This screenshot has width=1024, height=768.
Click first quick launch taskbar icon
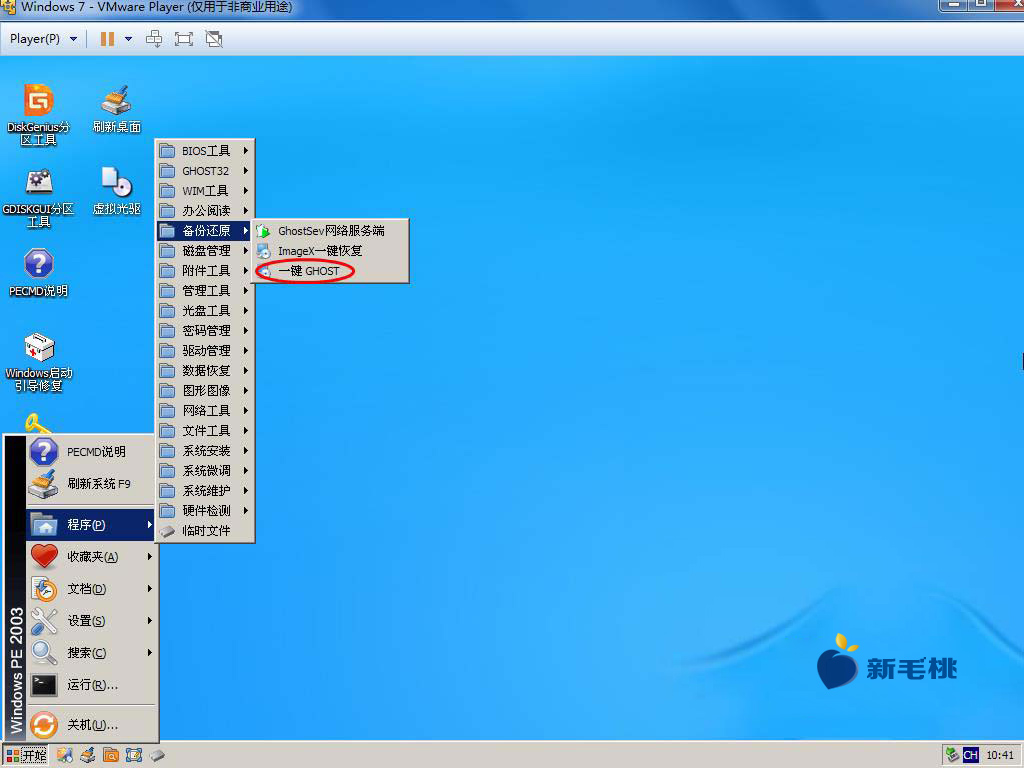65,756
